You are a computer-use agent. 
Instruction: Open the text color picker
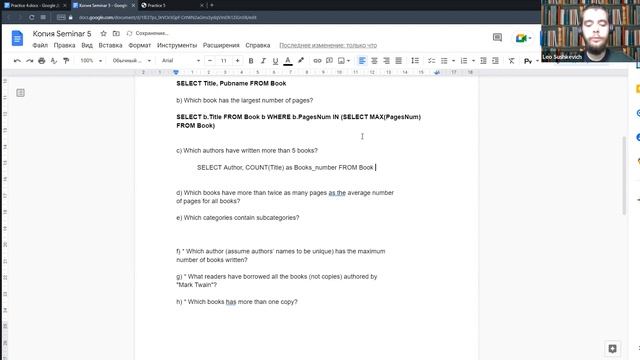(288, 61)
